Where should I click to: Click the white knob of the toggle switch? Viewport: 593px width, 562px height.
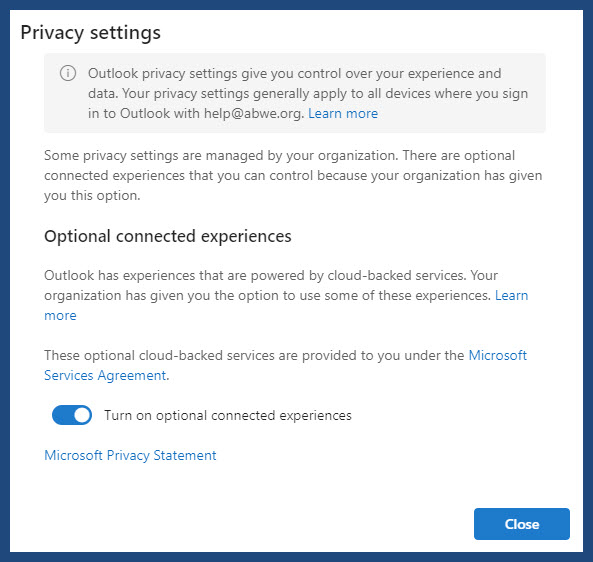click(82, 415)
